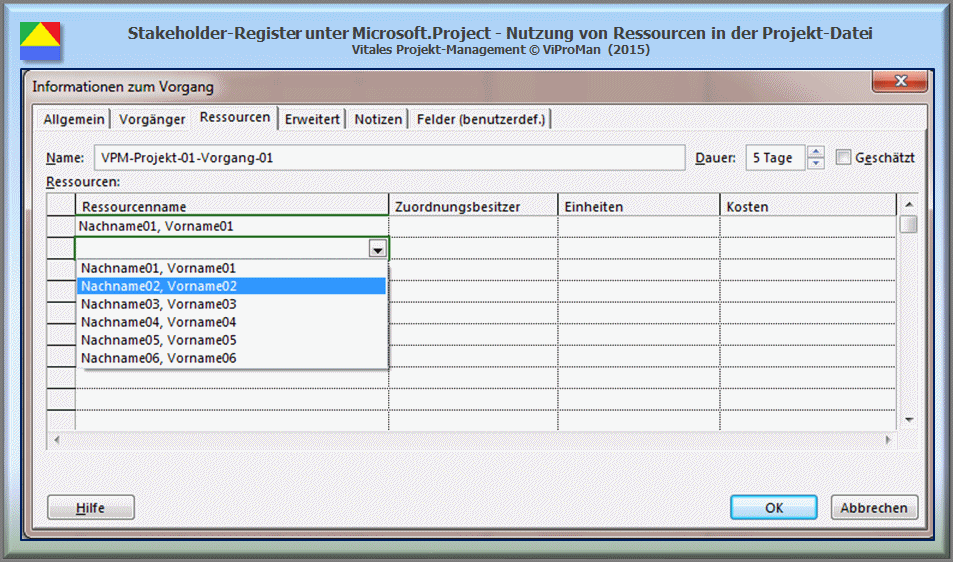Open the Notizen tab
Viewport: 953px width, 562px height.
coord(378,119)
